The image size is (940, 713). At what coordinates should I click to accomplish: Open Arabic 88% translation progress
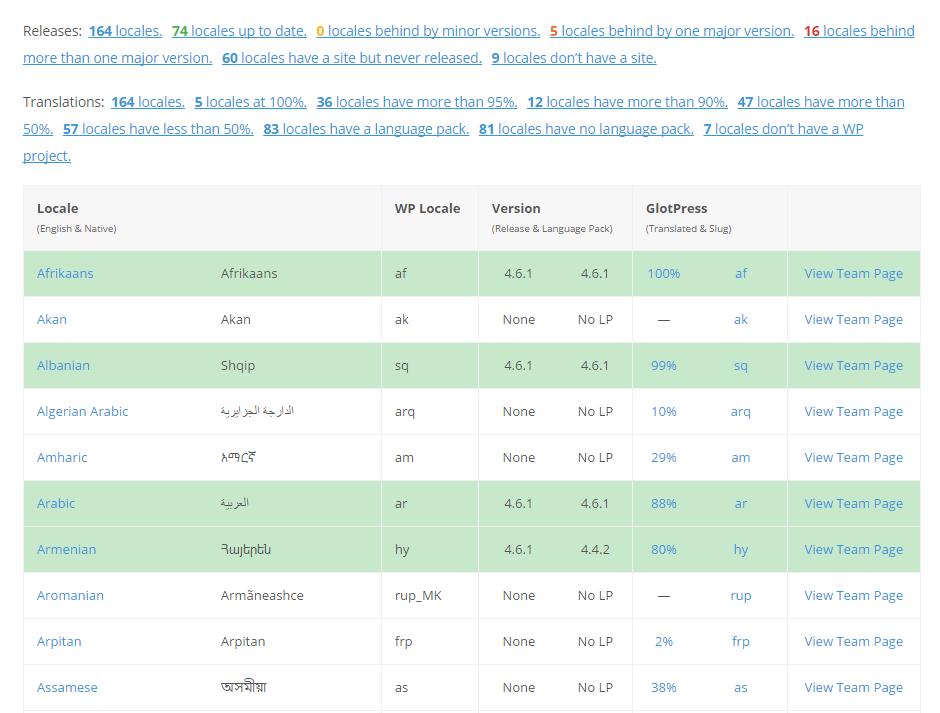664,504
